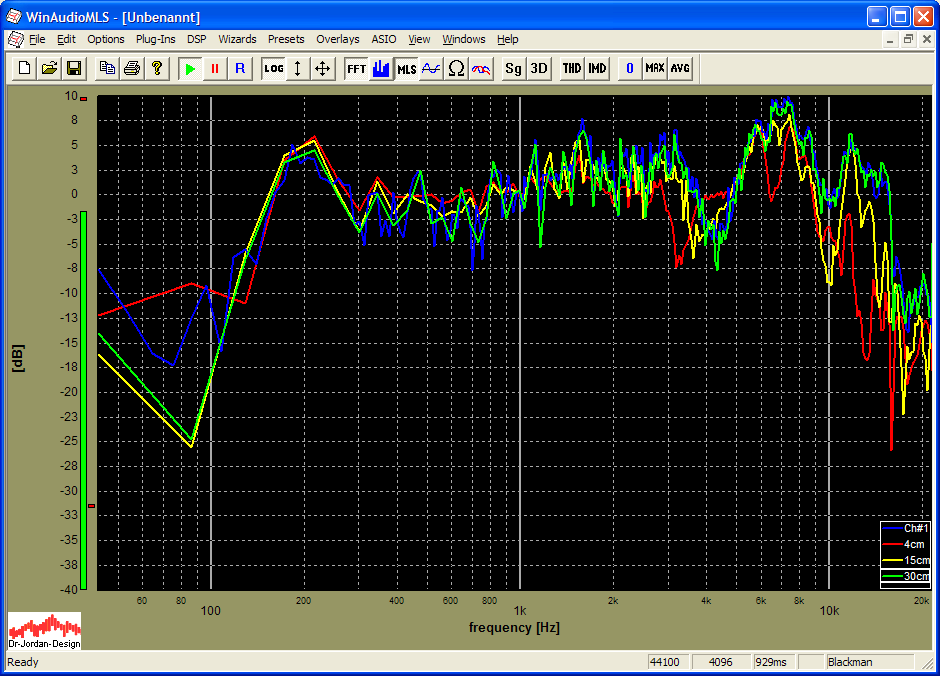Toggle the MAX hold button
Viewport: 940px width, 676px height.
point(654,68)
